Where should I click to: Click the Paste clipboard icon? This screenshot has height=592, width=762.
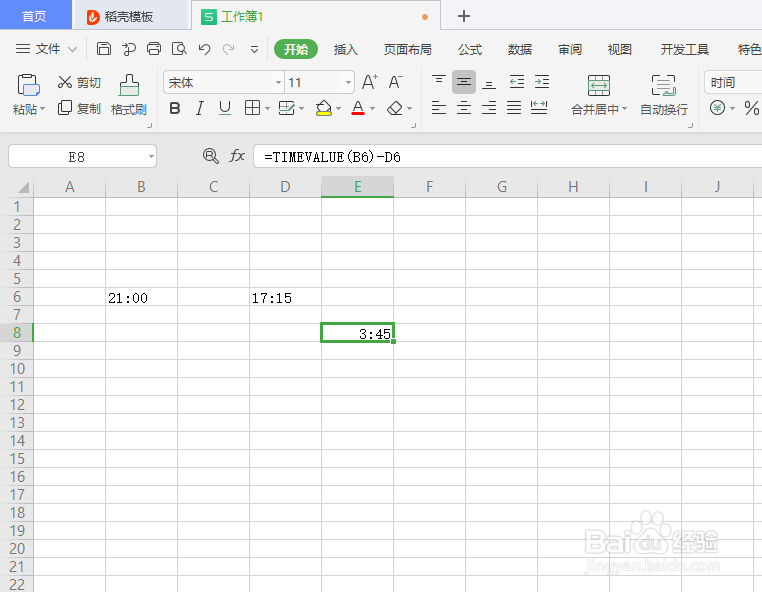(x=28, y=85)
